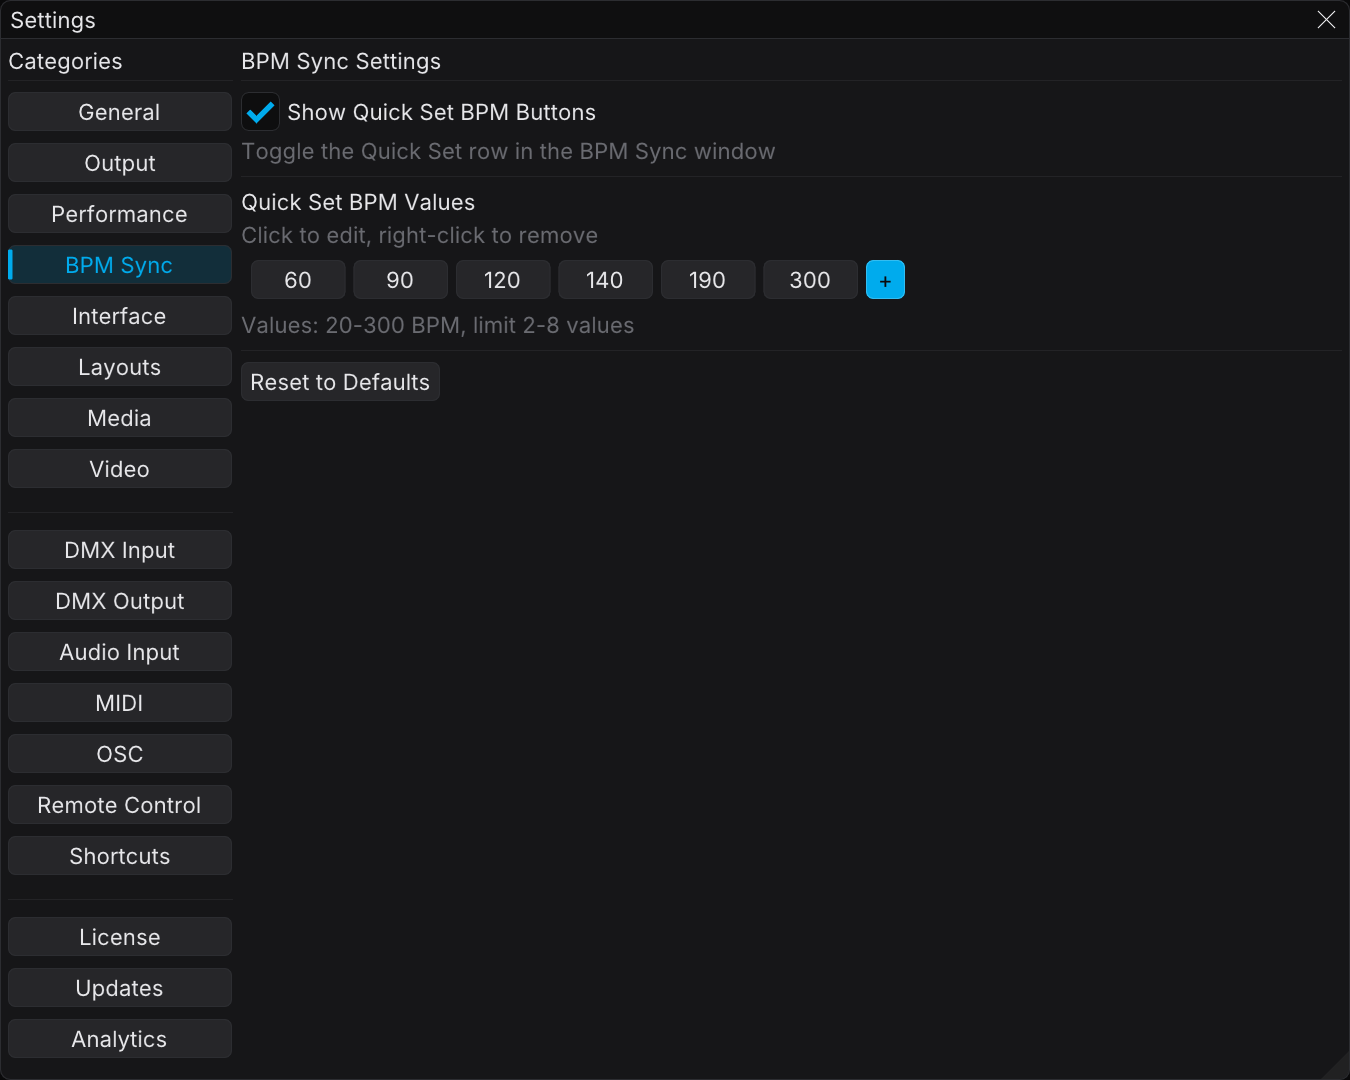Click Reset to Defaults button
This screenshot has width=1350, height=1080.
point(340,382)
